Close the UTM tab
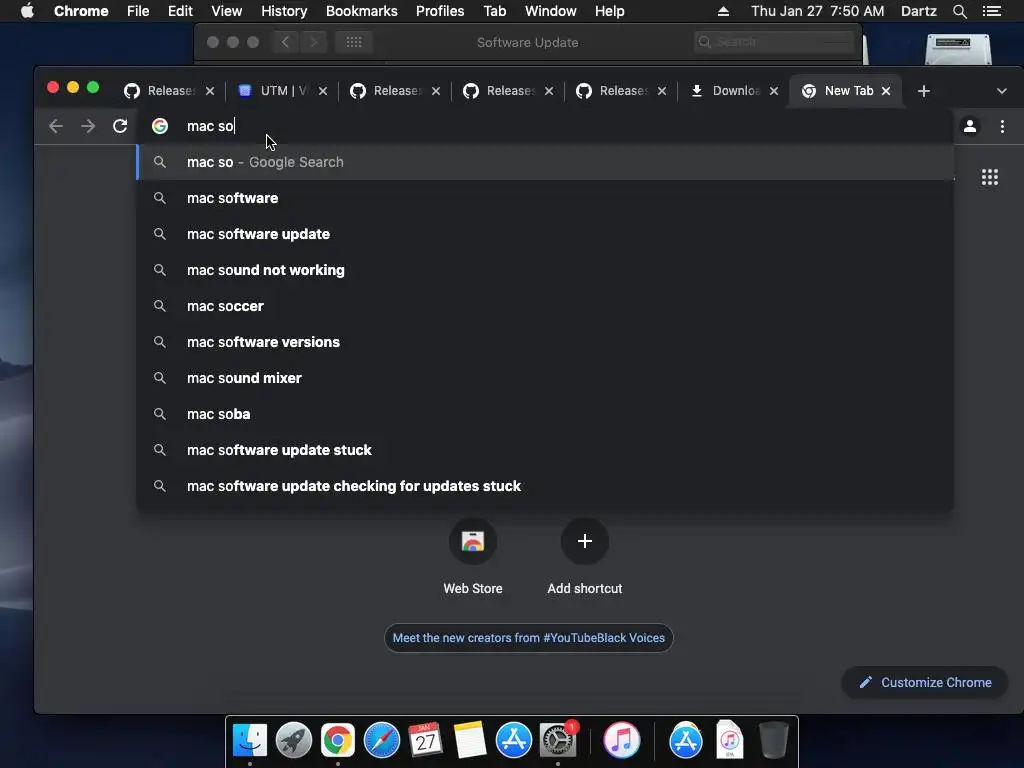The width and height of the screenshot is (1024, 768). [323, 91]
